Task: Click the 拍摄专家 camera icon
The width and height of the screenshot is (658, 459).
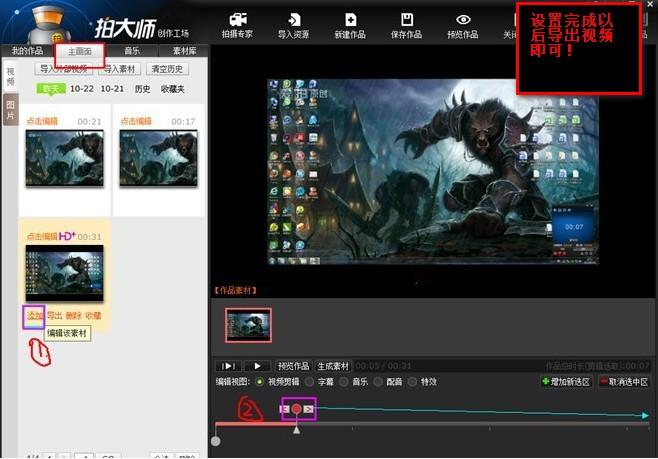Action: pyautogui.click(x=238, y=19)
